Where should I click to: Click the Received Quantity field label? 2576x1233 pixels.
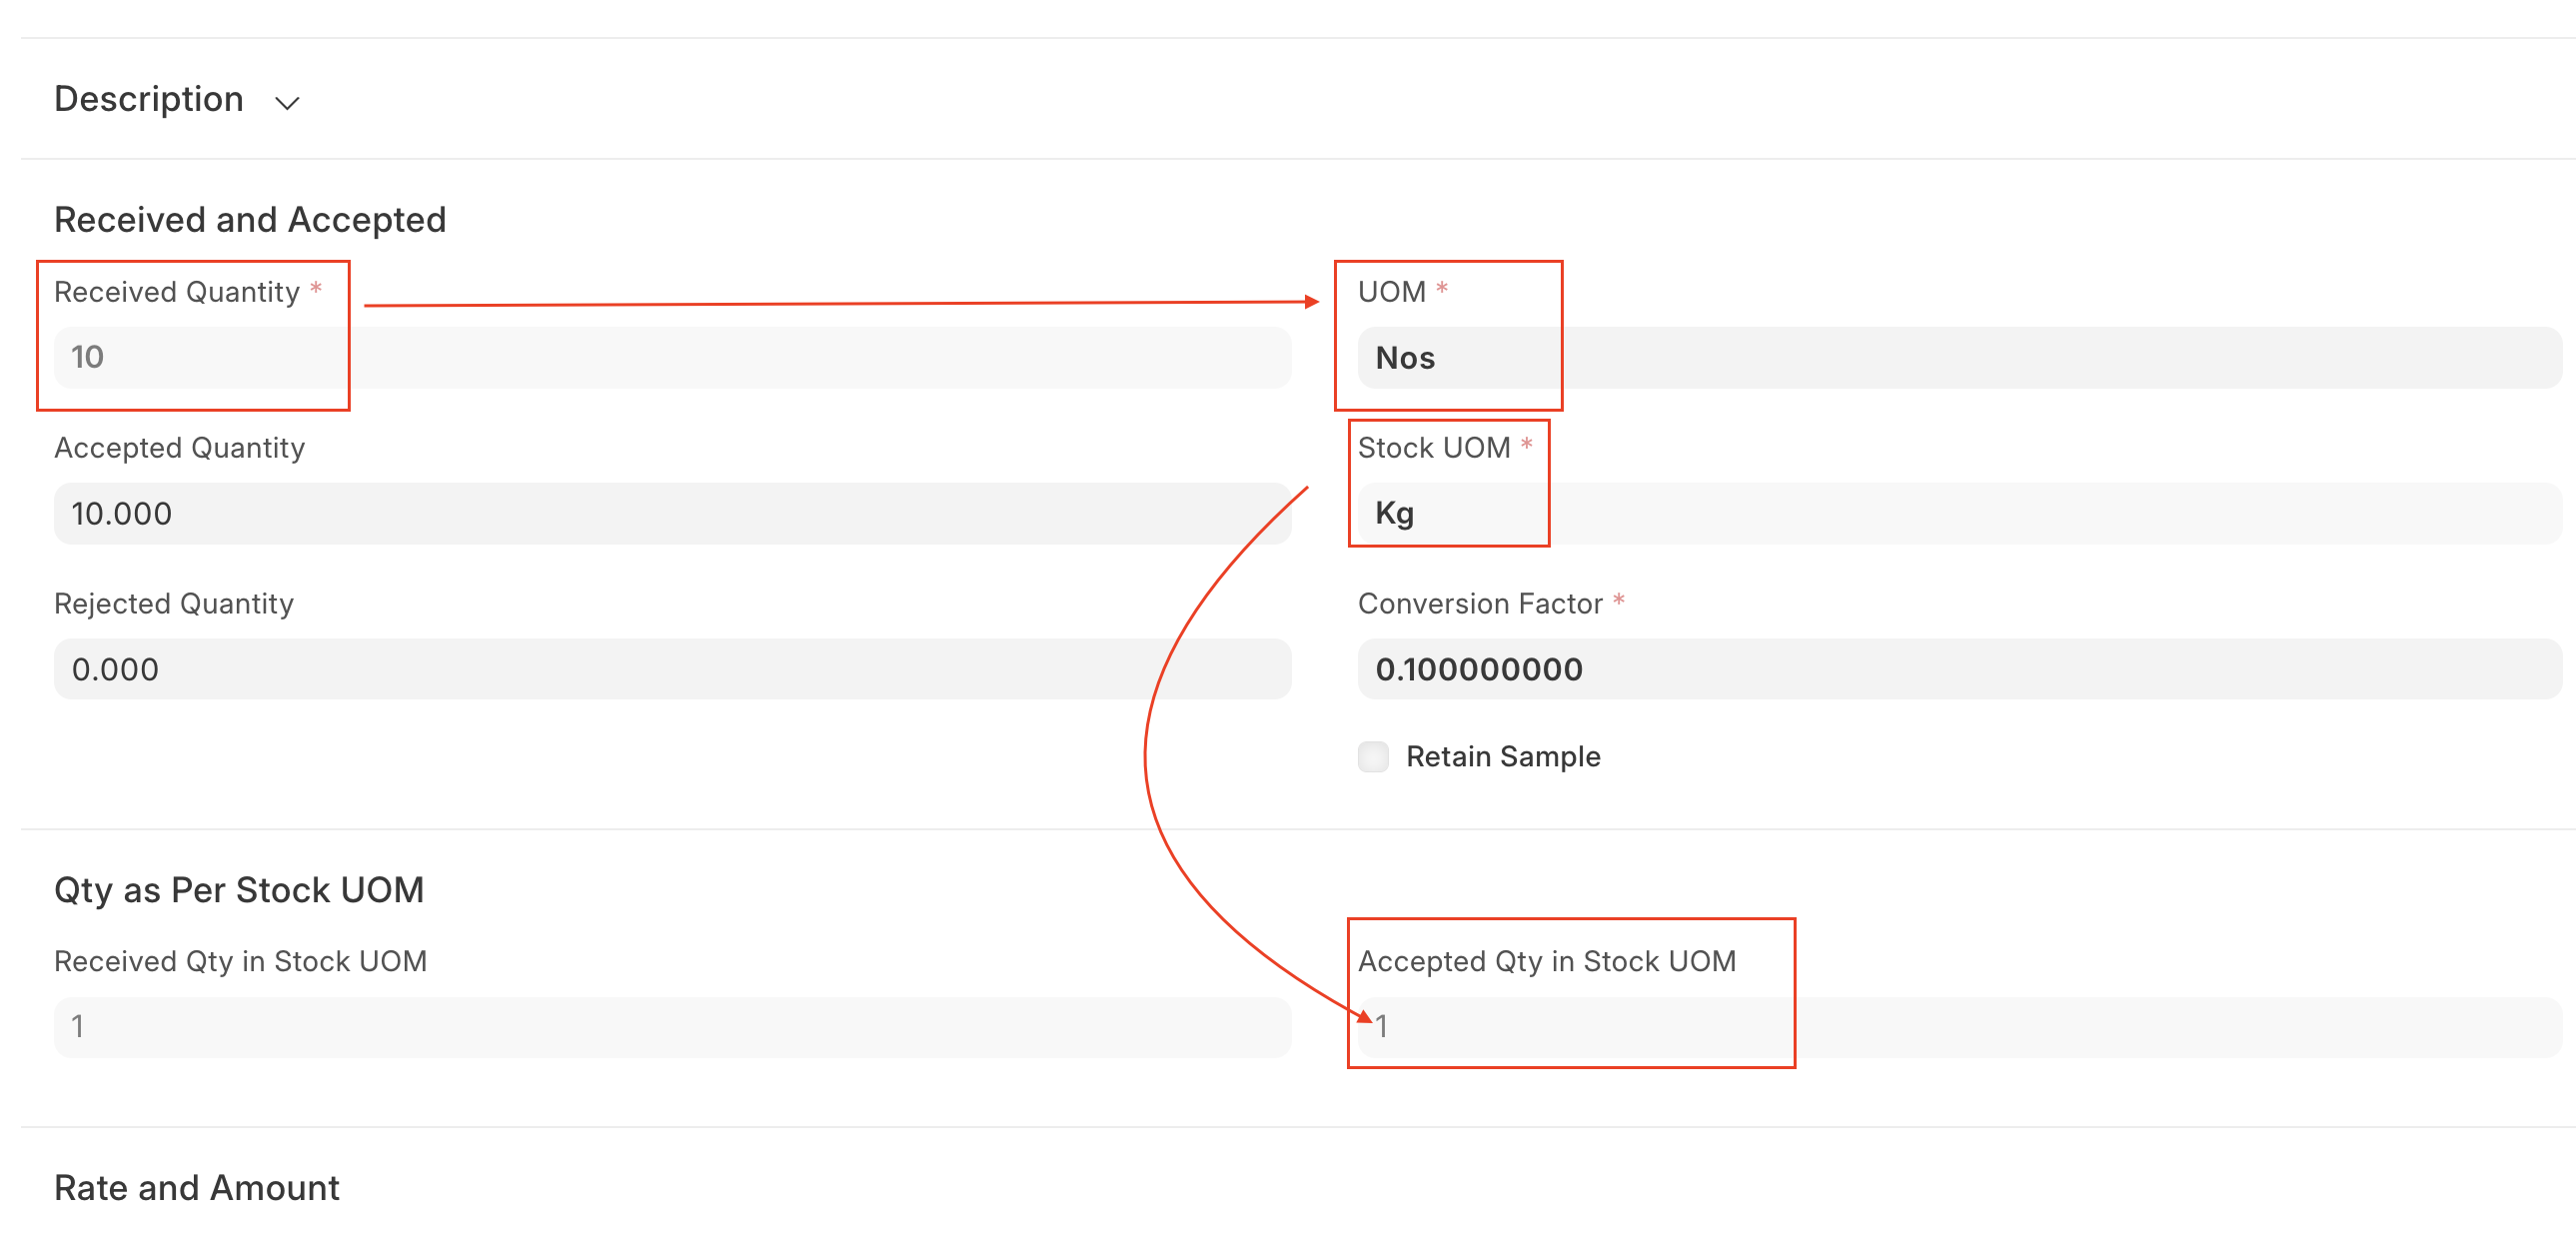(177, 292)
